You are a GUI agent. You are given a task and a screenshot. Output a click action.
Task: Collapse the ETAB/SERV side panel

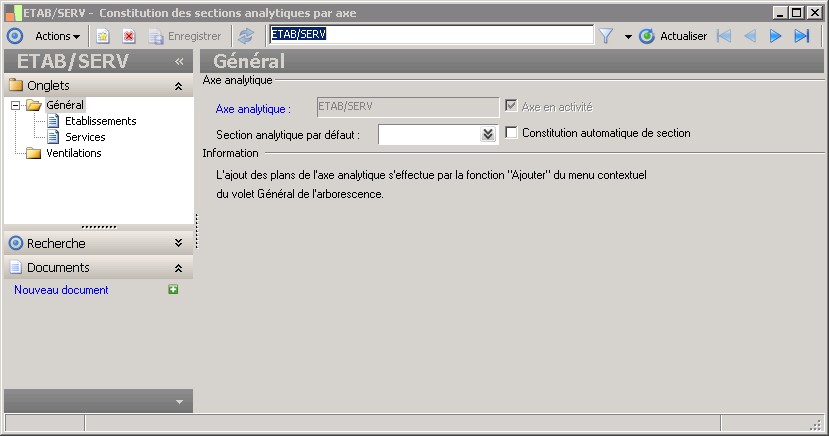tap(179, 61)
